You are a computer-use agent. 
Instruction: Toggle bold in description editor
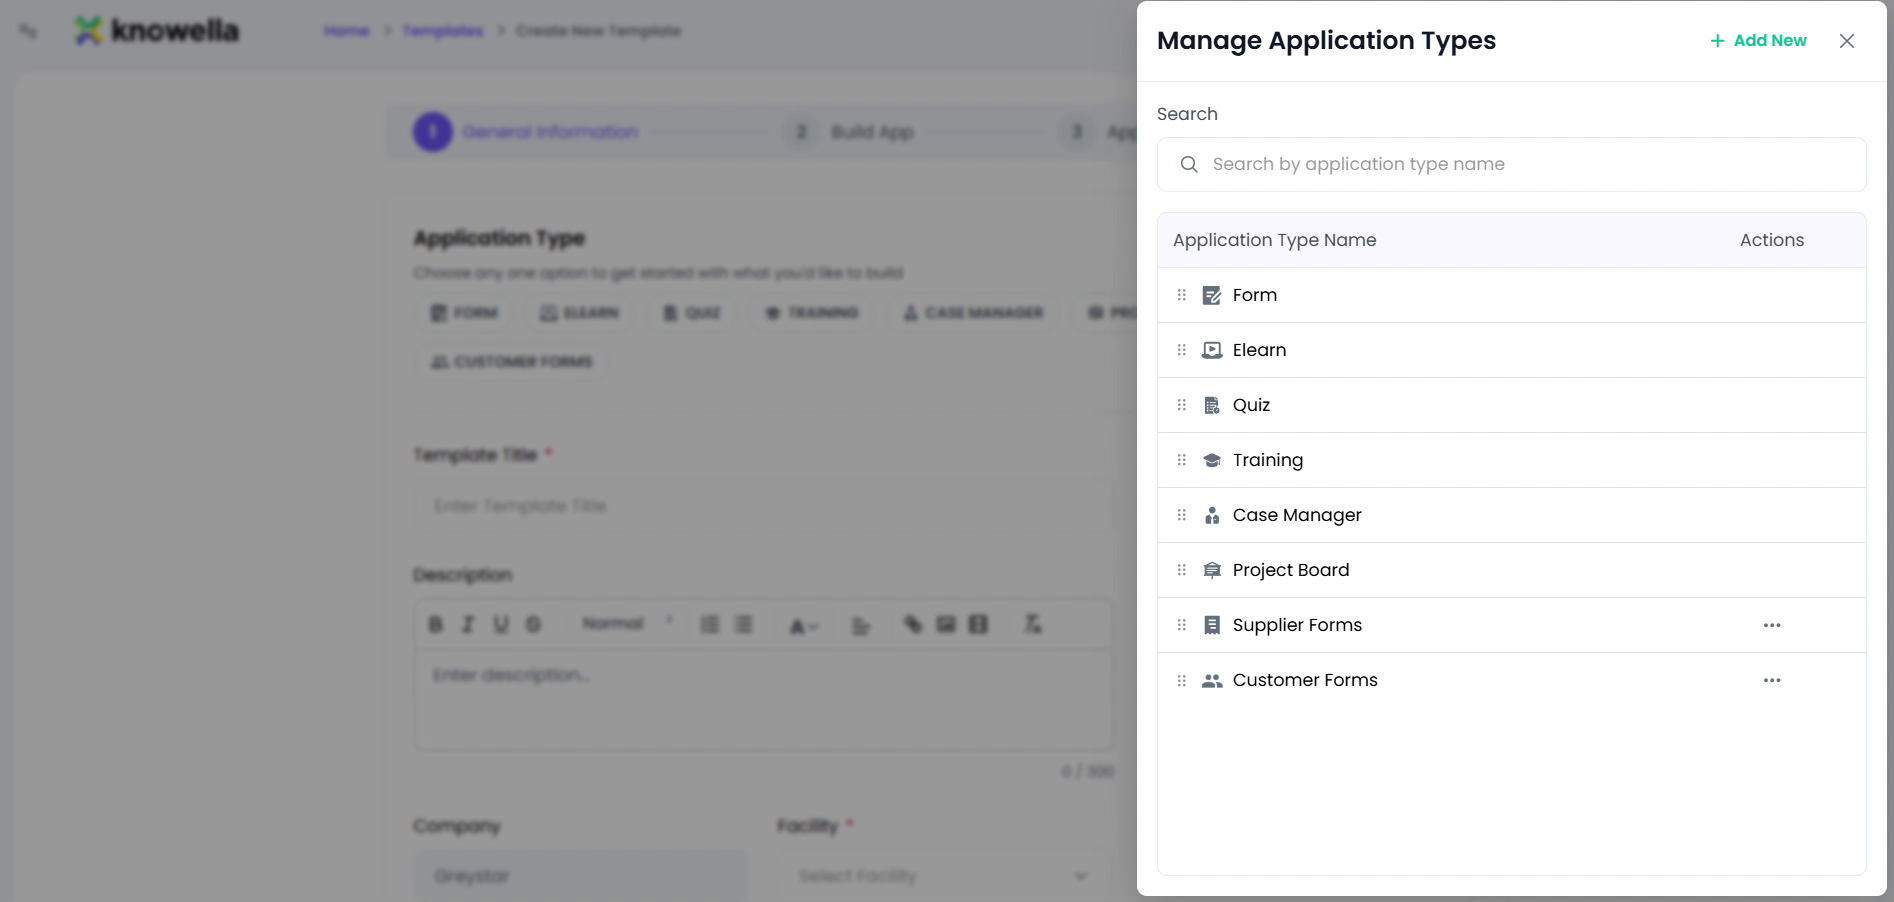(x=436, y=625)
